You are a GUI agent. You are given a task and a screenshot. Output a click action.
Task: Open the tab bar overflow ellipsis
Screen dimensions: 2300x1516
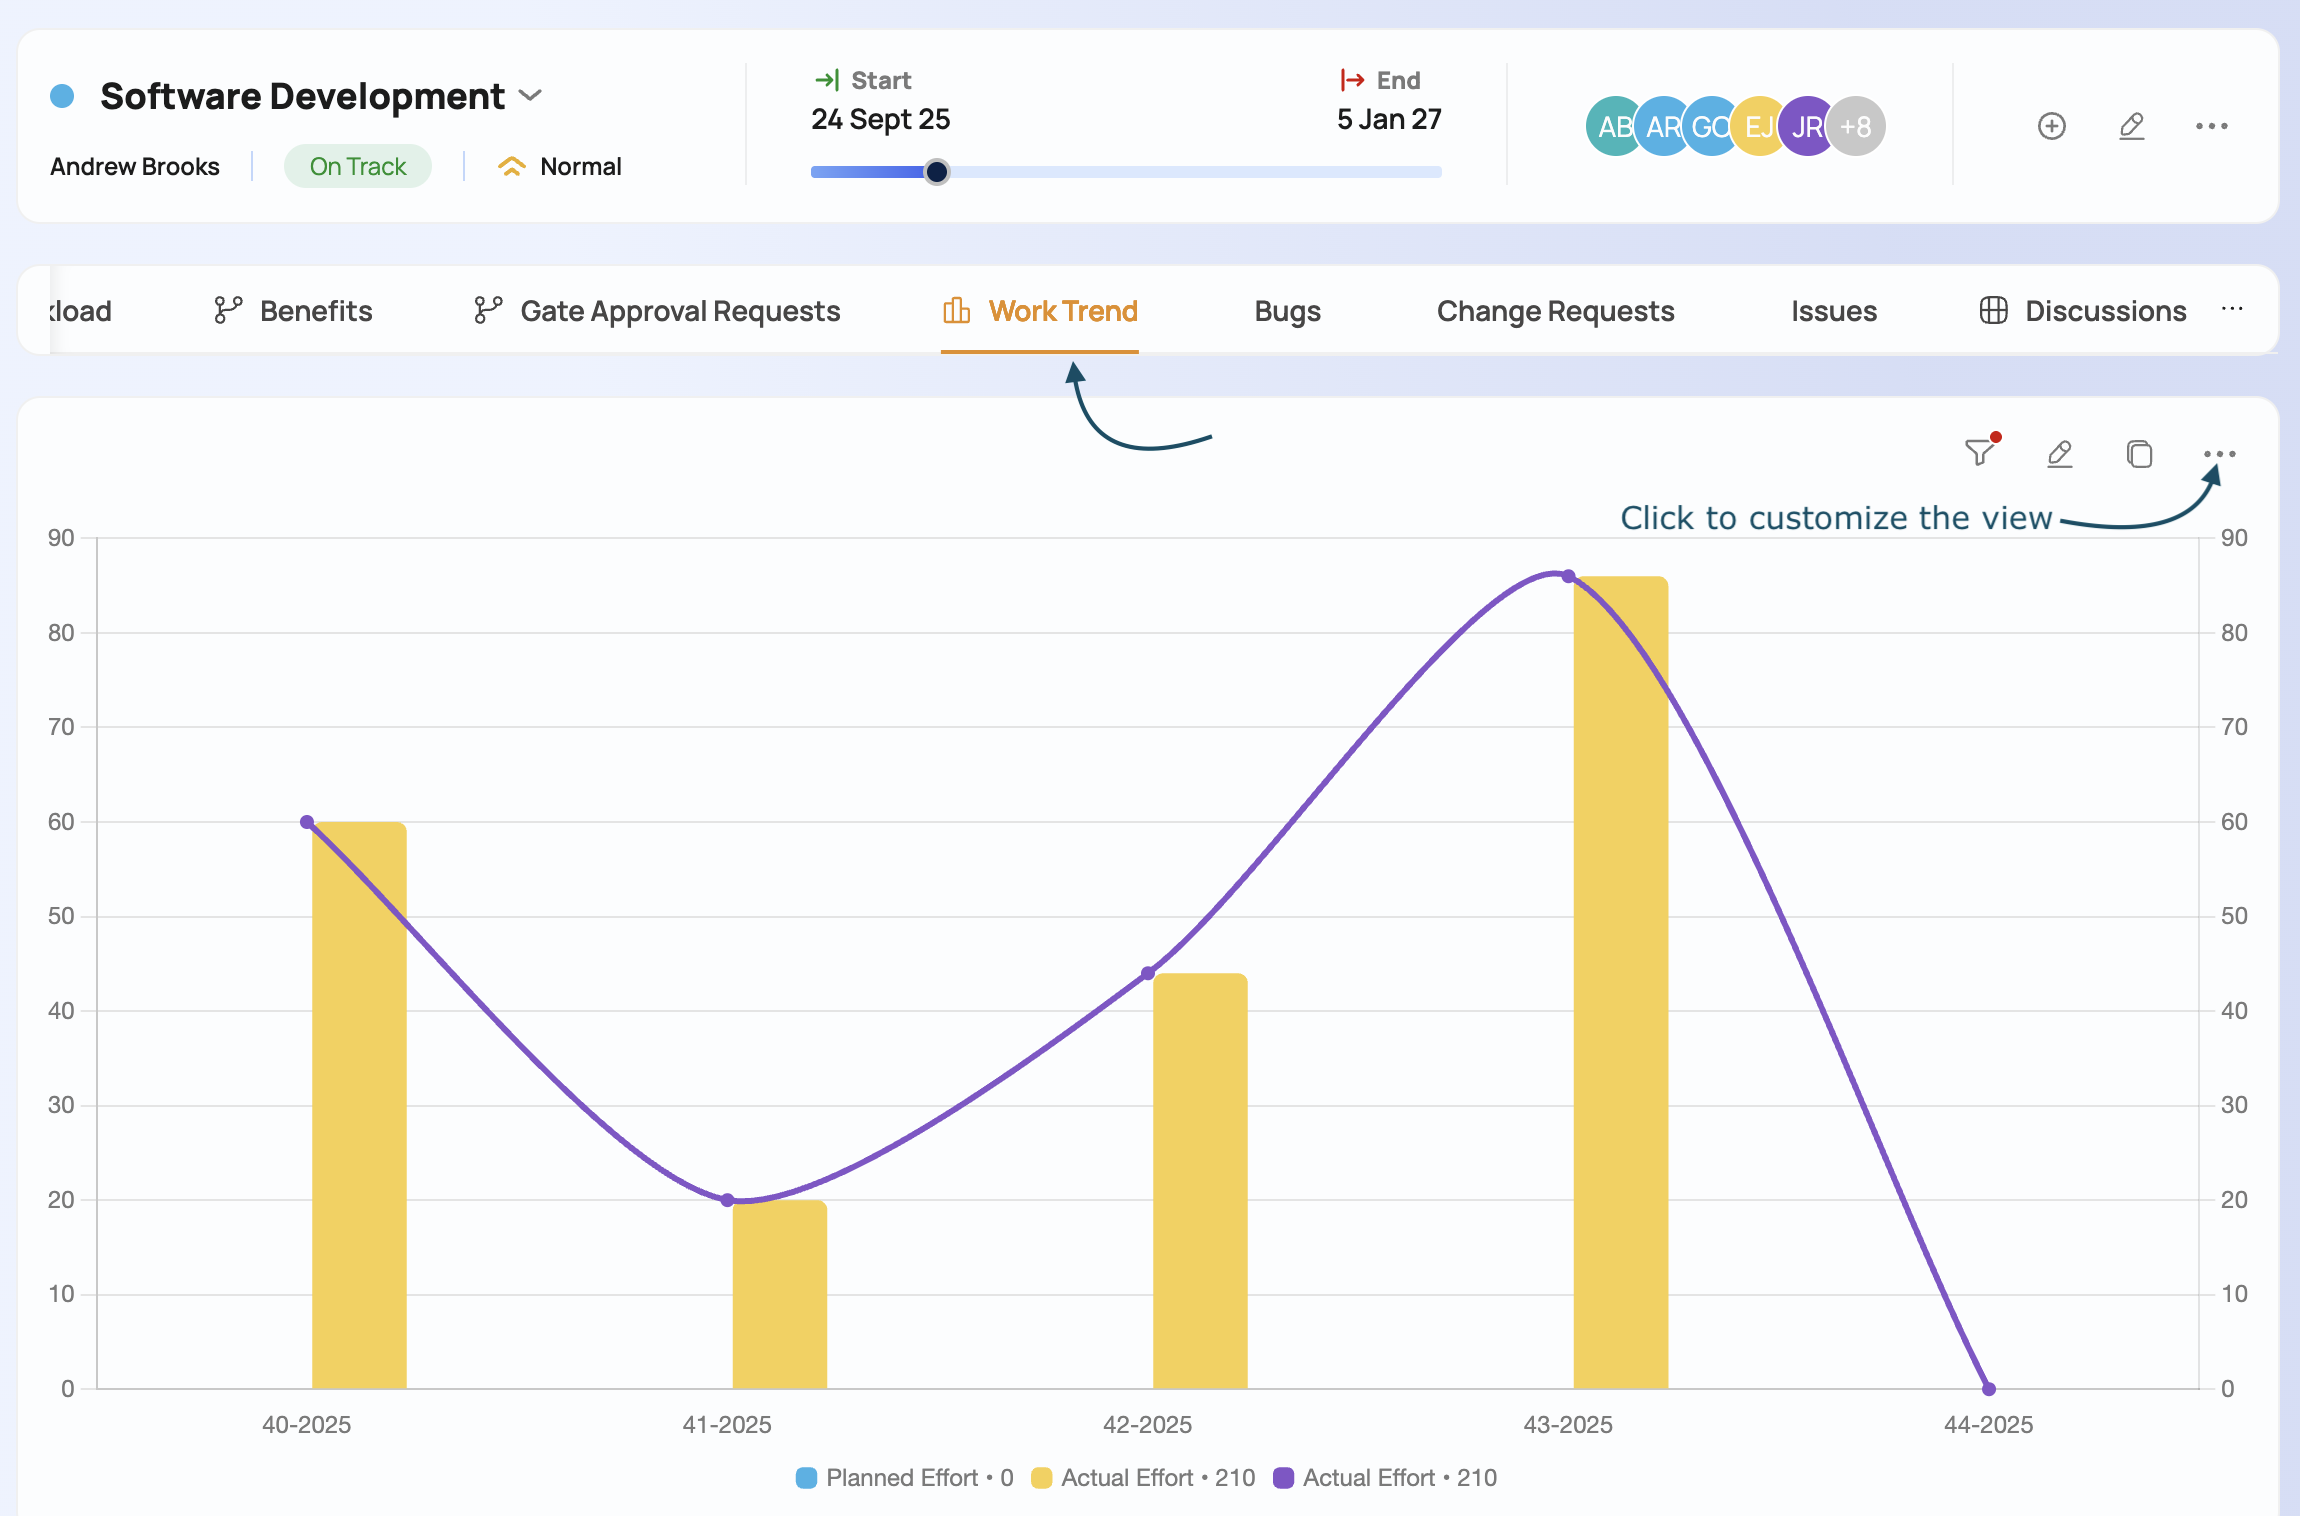(x=2232, y=310)
